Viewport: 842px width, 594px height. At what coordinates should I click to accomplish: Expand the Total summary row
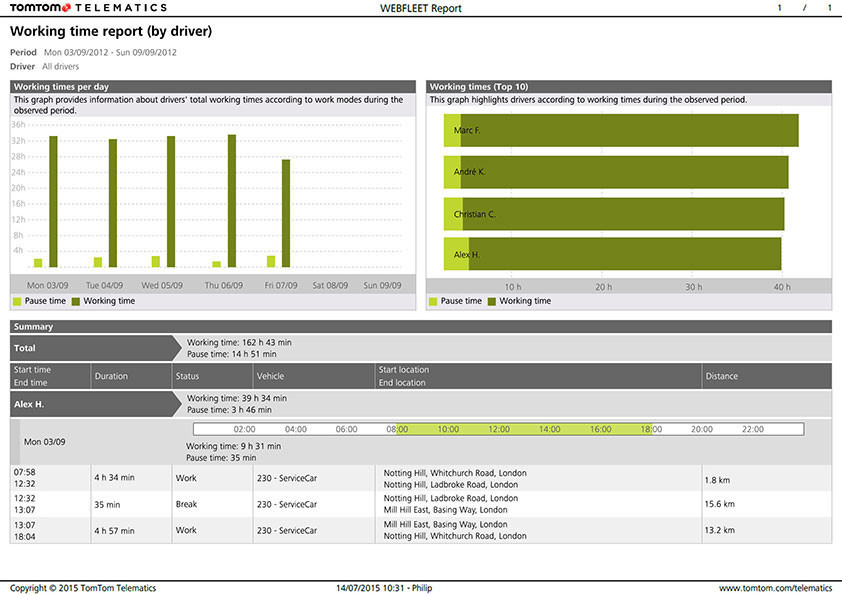(x=92, y=348)
